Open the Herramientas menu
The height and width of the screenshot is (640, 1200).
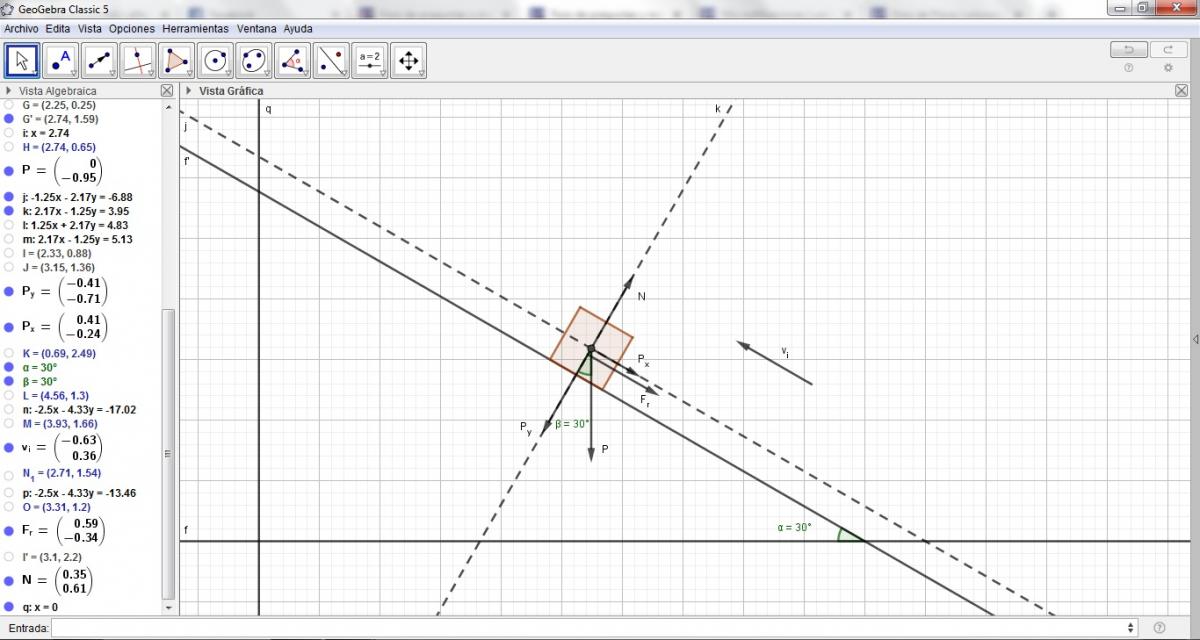[195, 29]
